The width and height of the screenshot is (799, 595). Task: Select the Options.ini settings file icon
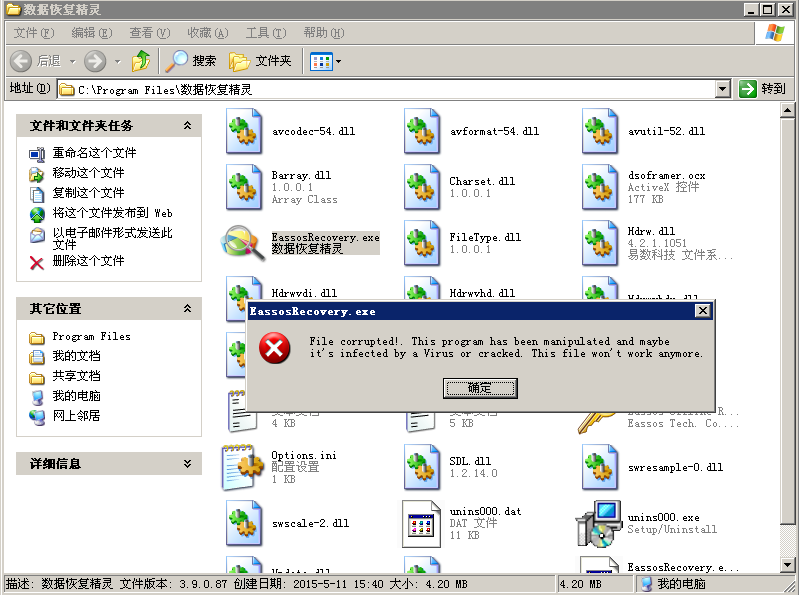click(243, 467)
